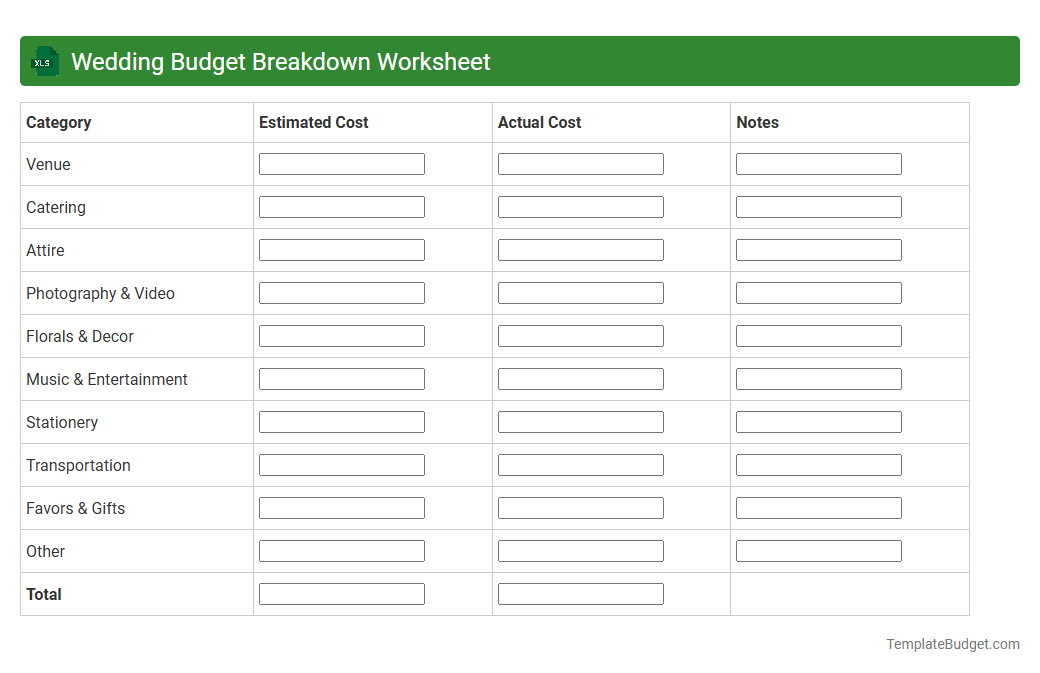The width and height of the screenshot is (1040, 673).
Task: Click the Venue notes field
Action: (x=818, y=163)
